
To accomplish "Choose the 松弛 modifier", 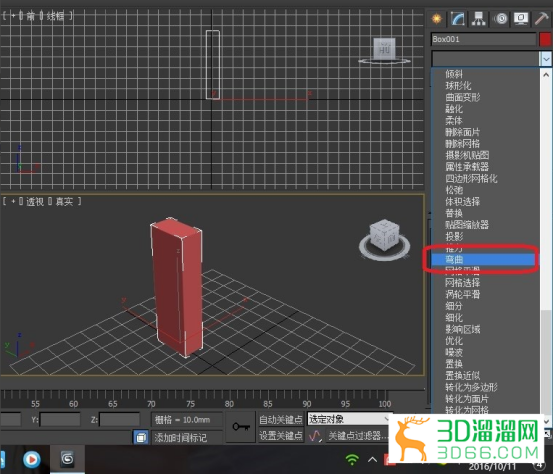I will [x=454, y=190].
